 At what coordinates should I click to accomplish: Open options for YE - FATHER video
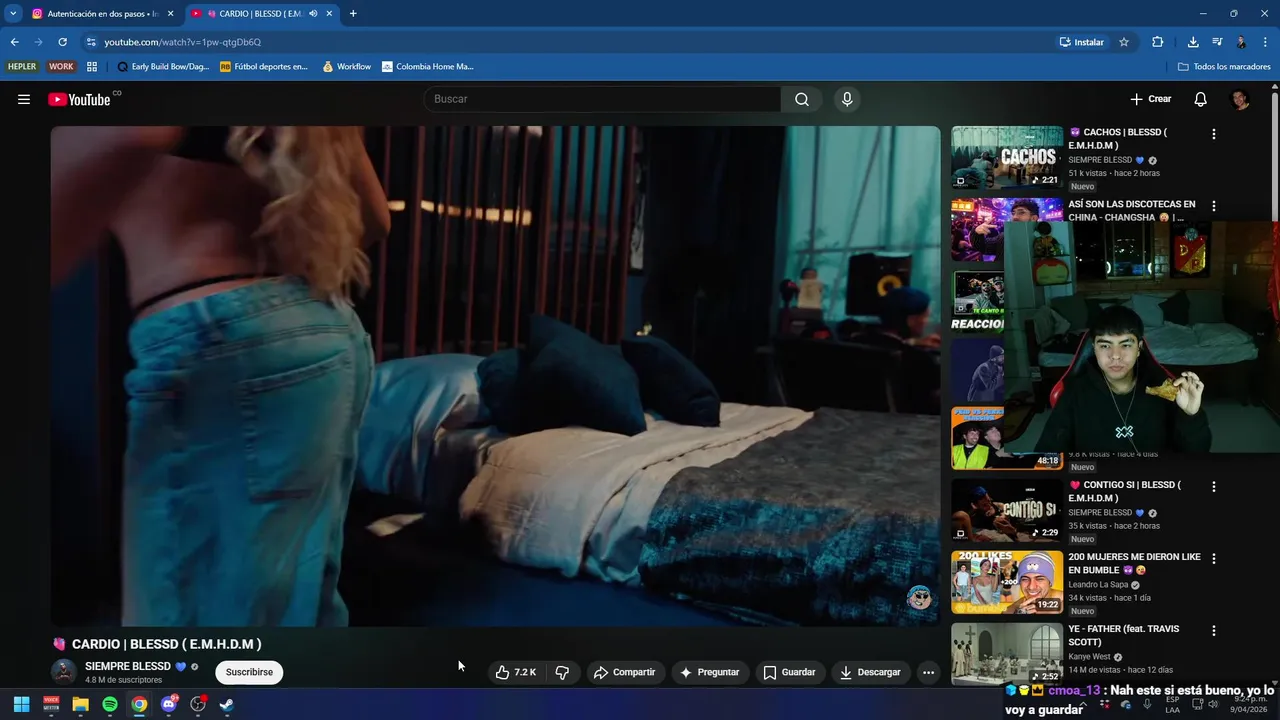coord(1214,631)
